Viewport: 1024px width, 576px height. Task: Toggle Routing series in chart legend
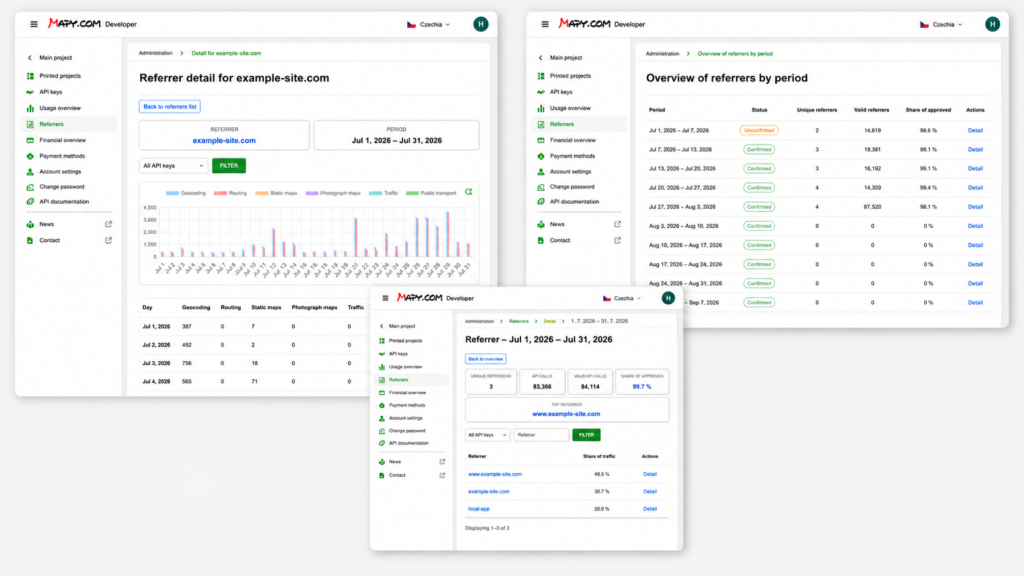tap(231, 193)
